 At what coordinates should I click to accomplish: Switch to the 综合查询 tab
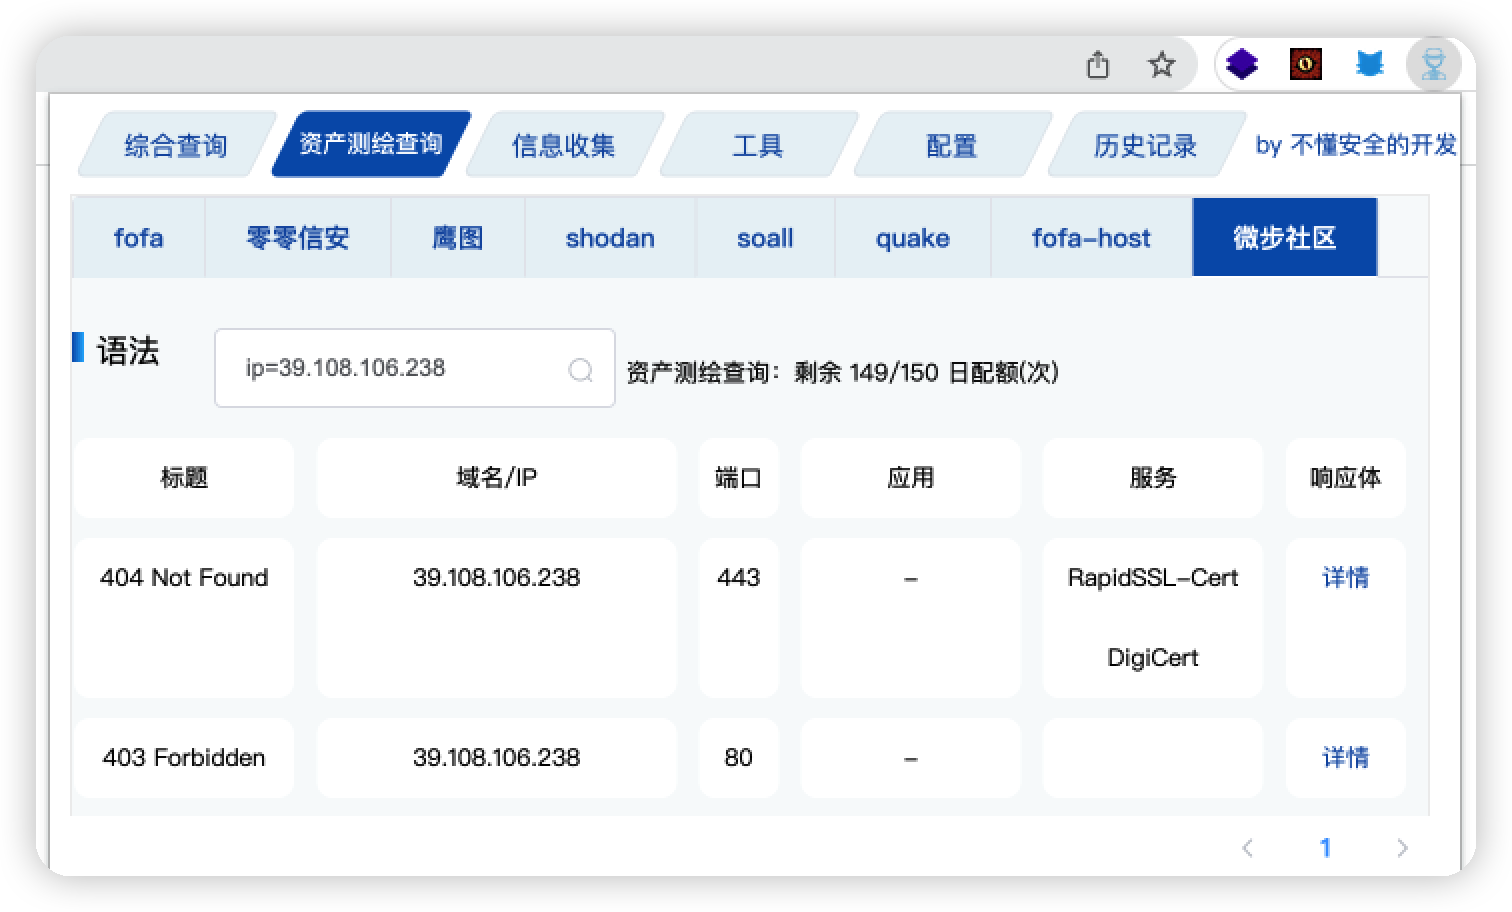click(176, 145)
